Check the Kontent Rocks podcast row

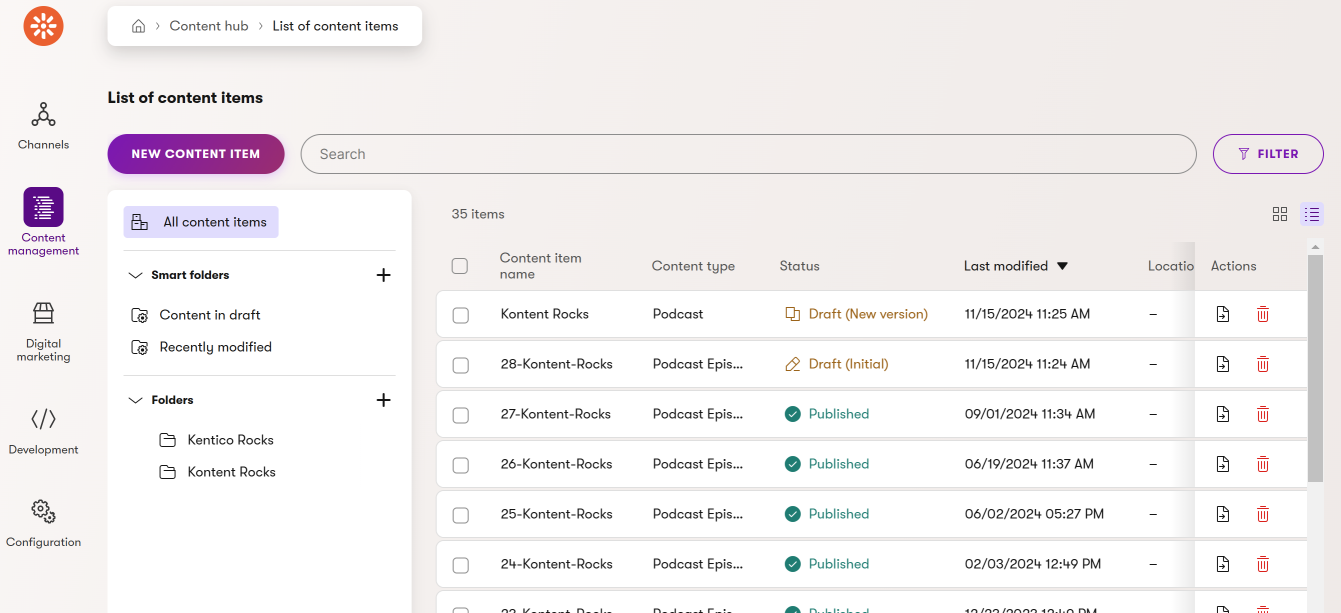(461, 315)
